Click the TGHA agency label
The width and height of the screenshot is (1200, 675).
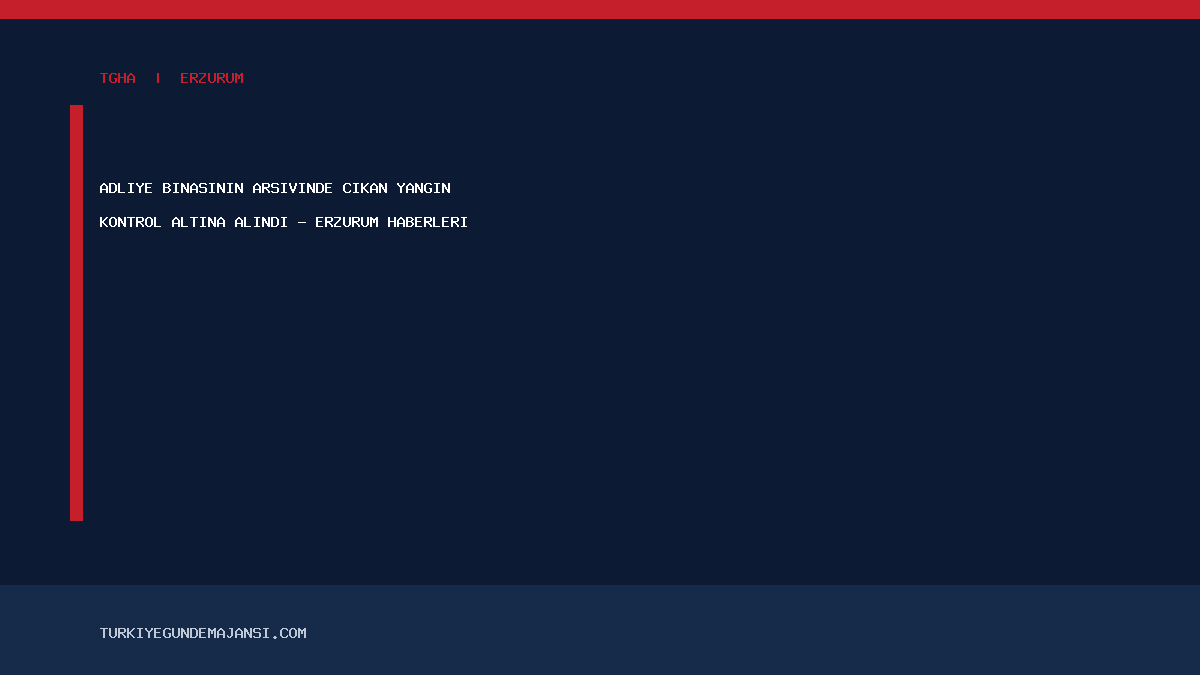[118, 78]
